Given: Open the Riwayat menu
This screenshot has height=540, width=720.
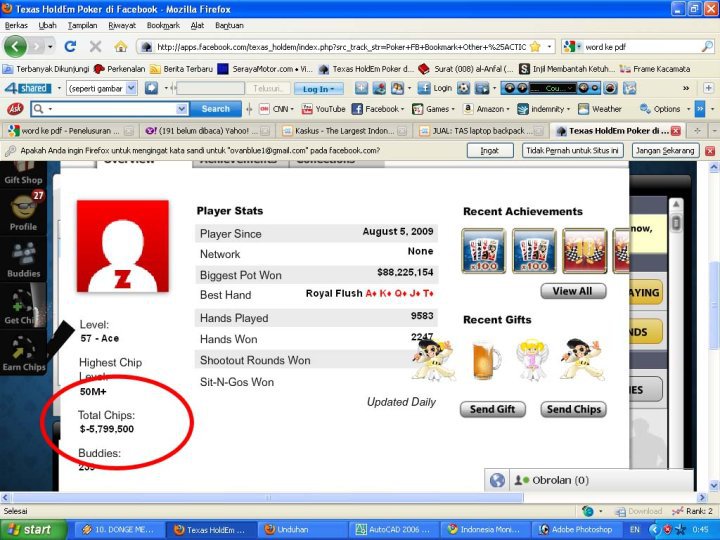Looking at the screenshot, I should click(x=122, y=25).
